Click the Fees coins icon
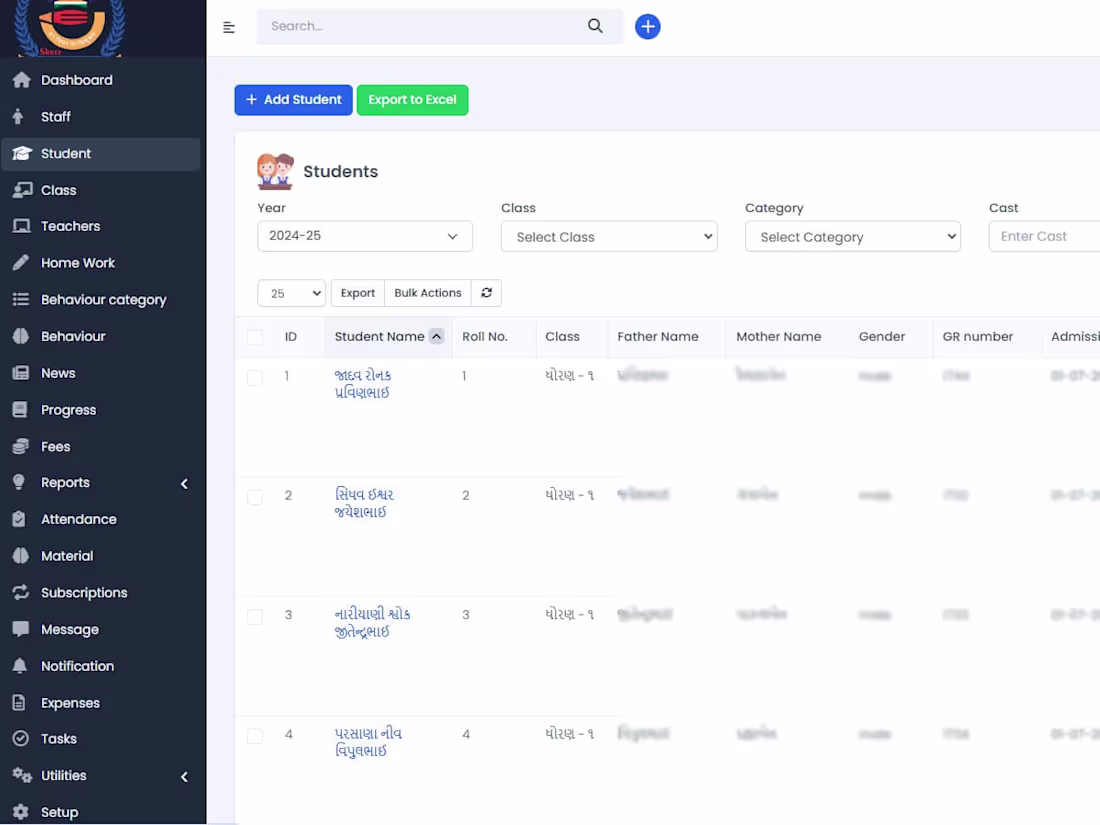 (x=21, y=447)
